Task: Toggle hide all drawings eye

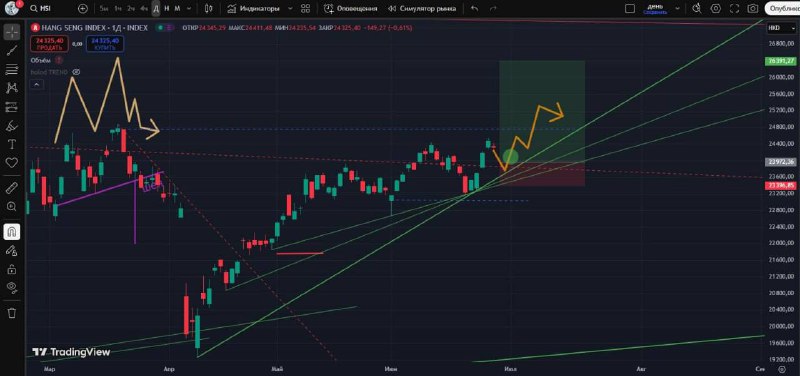Action: [x=11, y=287]
